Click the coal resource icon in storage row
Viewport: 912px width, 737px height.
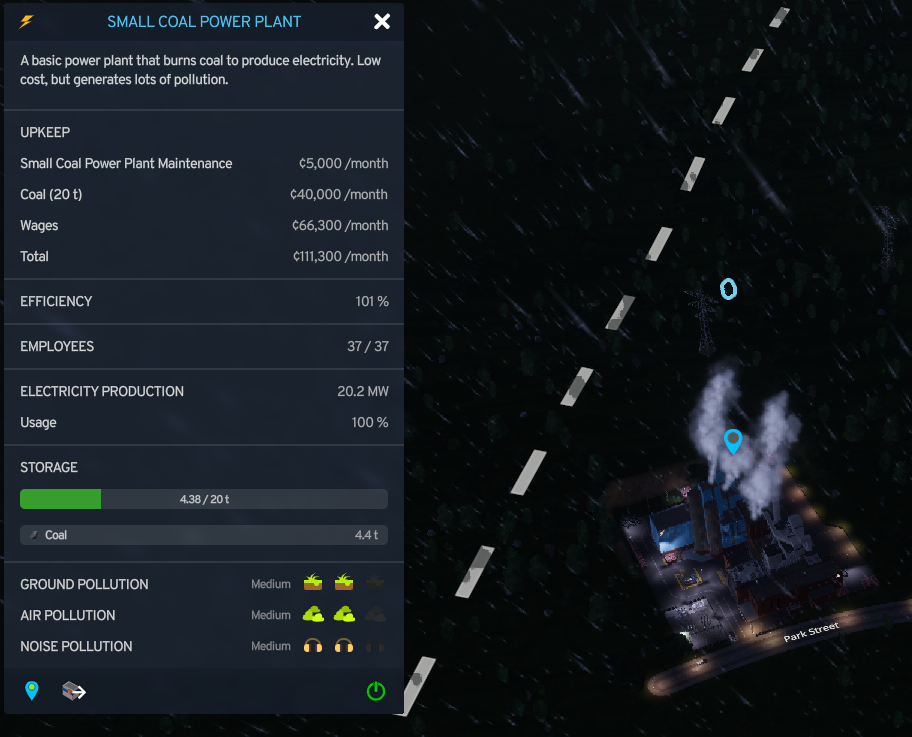34,535
